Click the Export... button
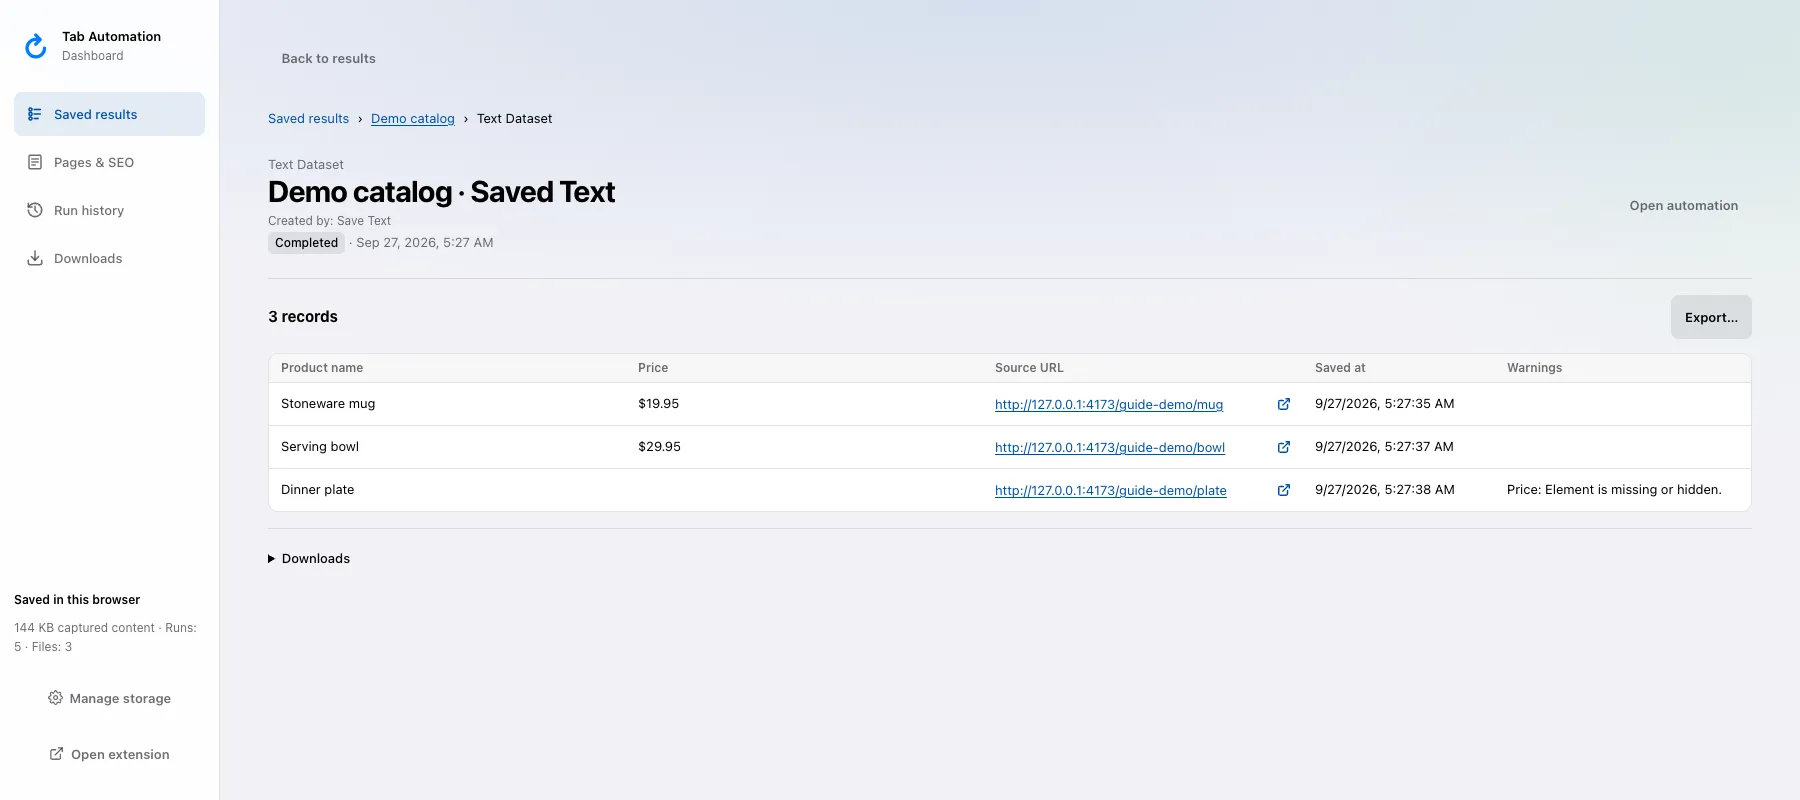The height and width of the screenshot is (800, 1800). click(x=1711, y=317)
